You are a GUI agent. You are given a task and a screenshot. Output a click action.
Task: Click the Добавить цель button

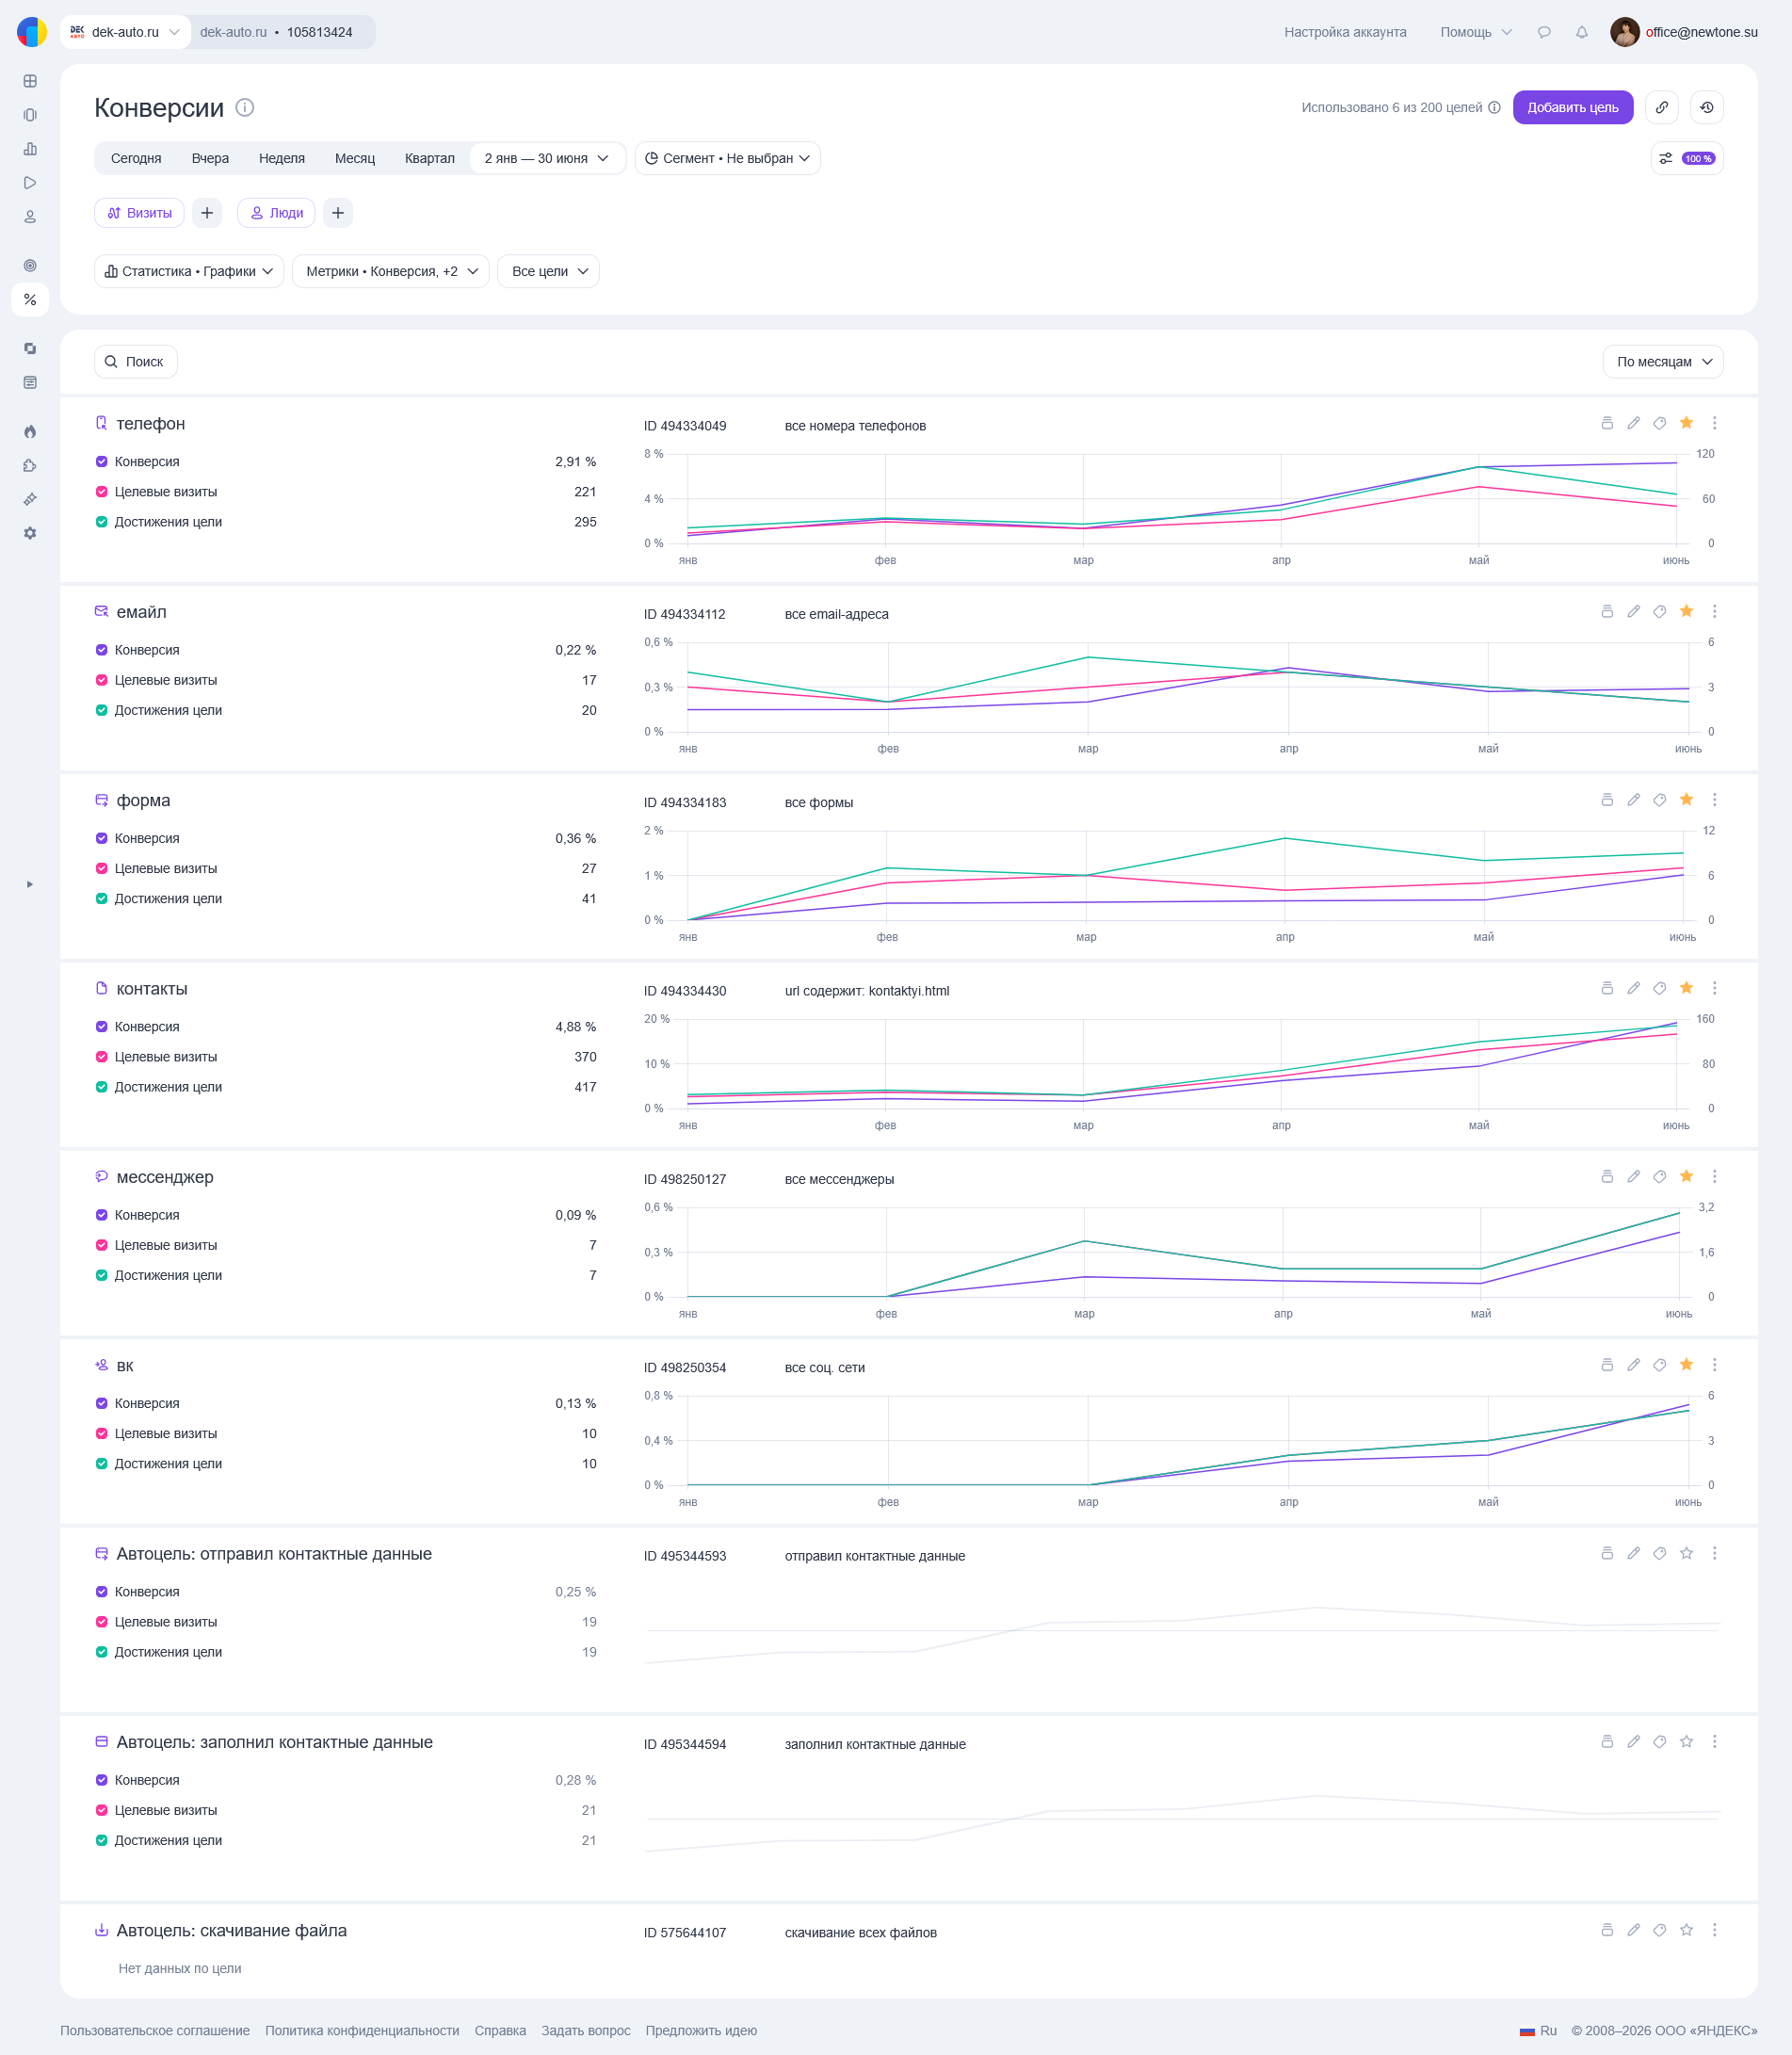(1572, 107)
